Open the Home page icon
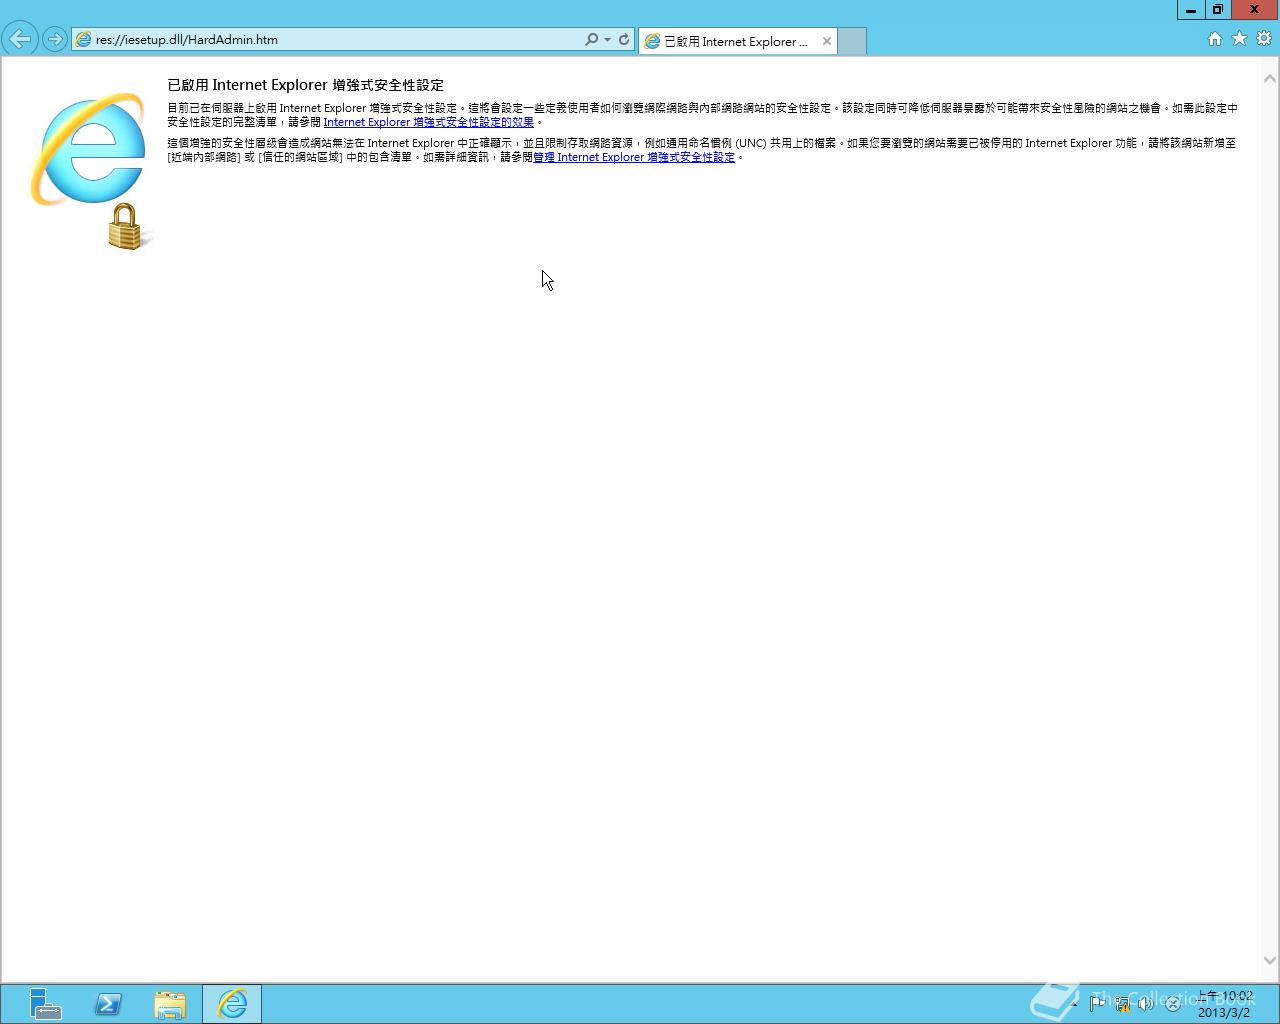This screenshot has height=1024, width=1280. tap(1214, 39)
